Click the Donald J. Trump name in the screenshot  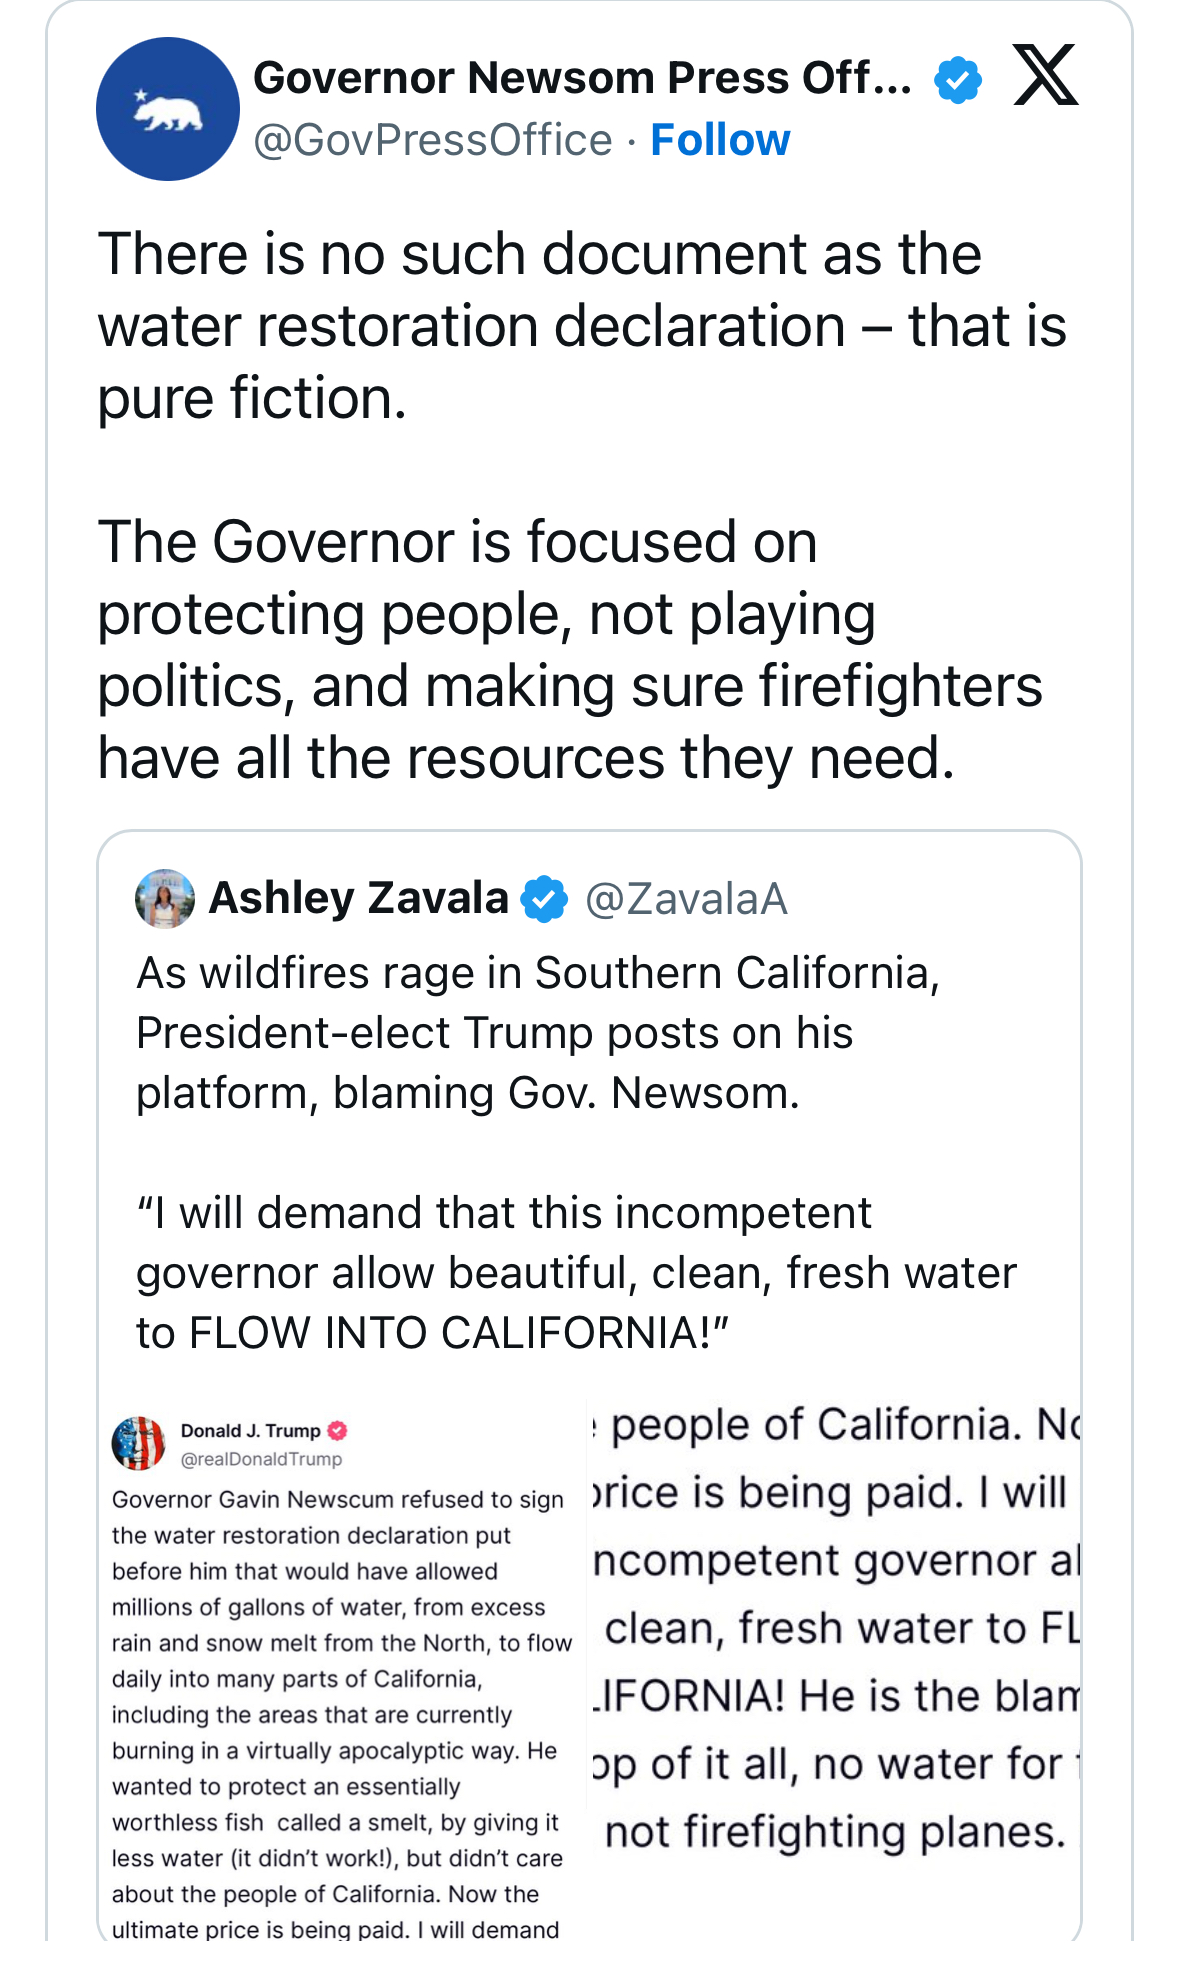pyautogui.click(x=250, y=1430)
